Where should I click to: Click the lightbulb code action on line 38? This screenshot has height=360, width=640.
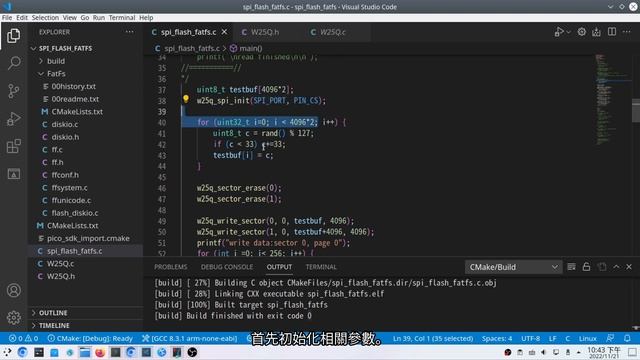tap(186, 99)
